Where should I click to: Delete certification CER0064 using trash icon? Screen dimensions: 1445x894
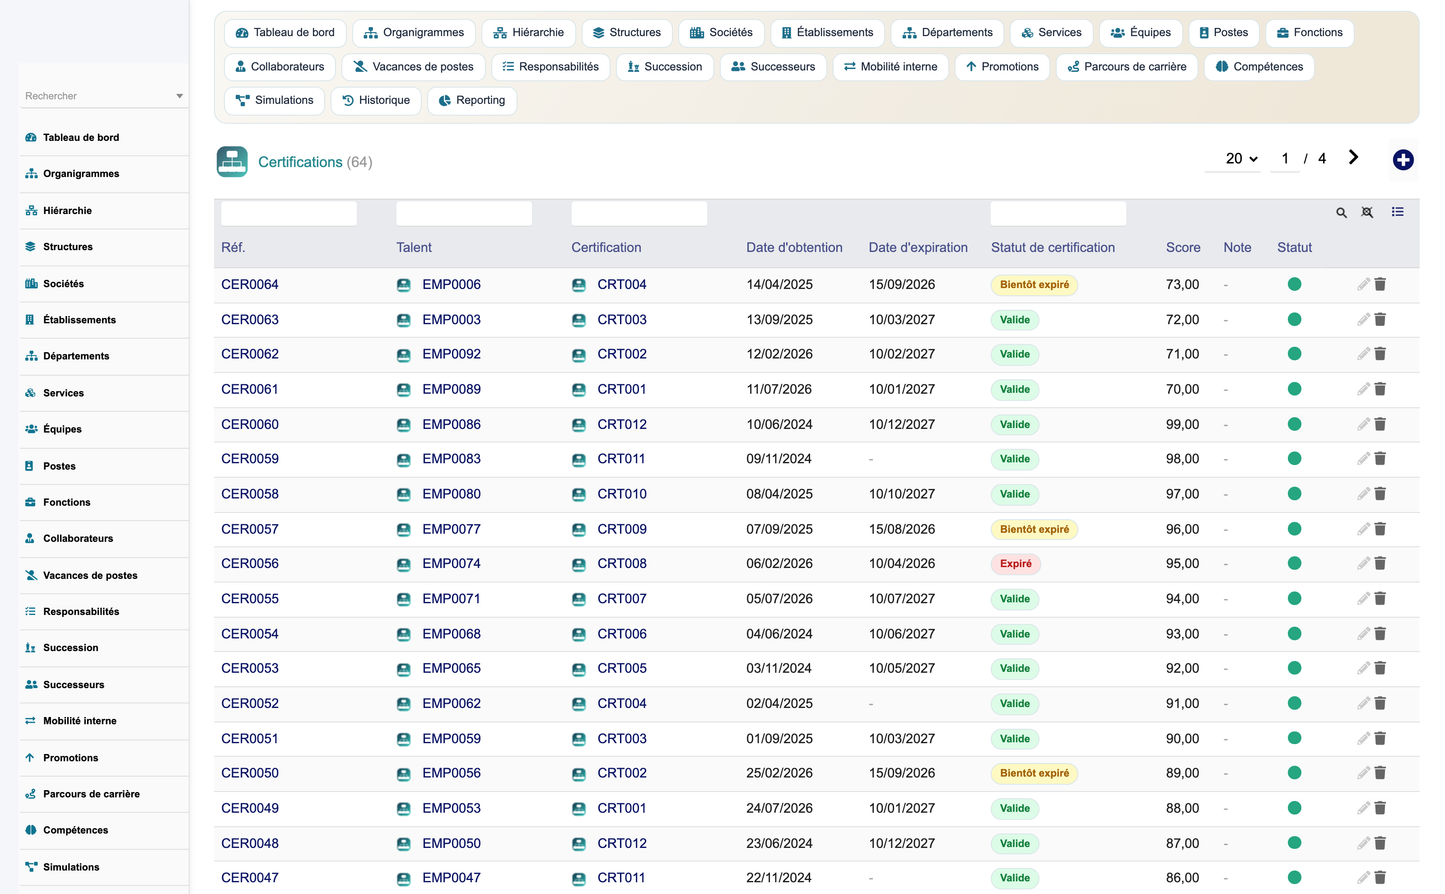coord(1380,284)
